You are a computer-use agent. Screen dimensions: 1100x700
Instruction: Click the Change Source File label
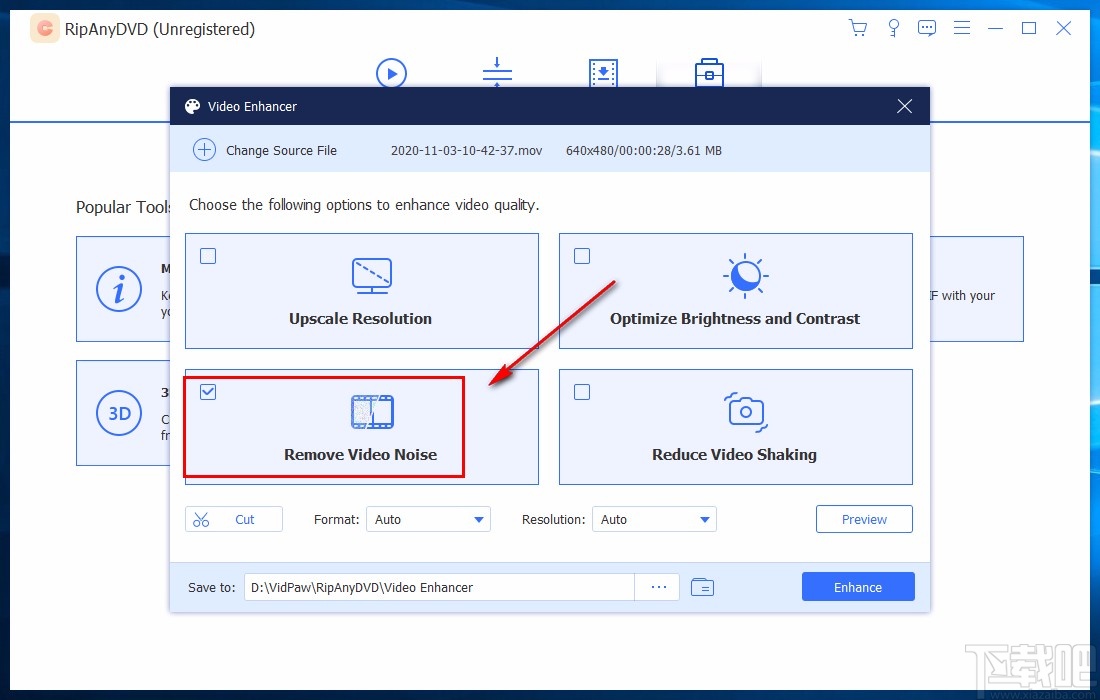(x=281, y=151)
